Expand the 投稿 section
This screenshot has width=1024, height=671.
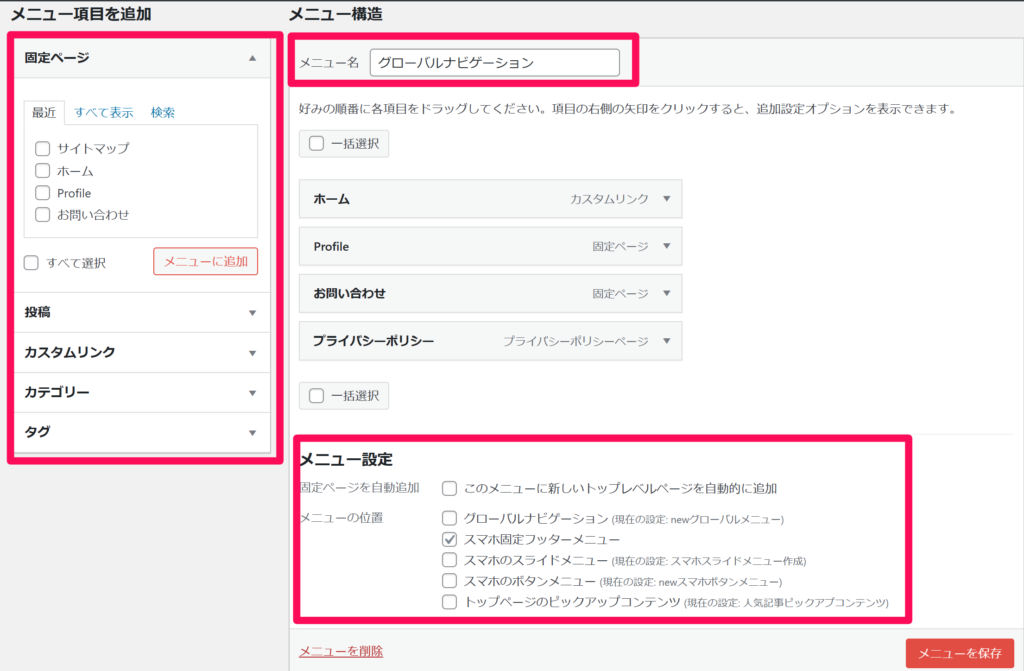[x=253, y=313]
